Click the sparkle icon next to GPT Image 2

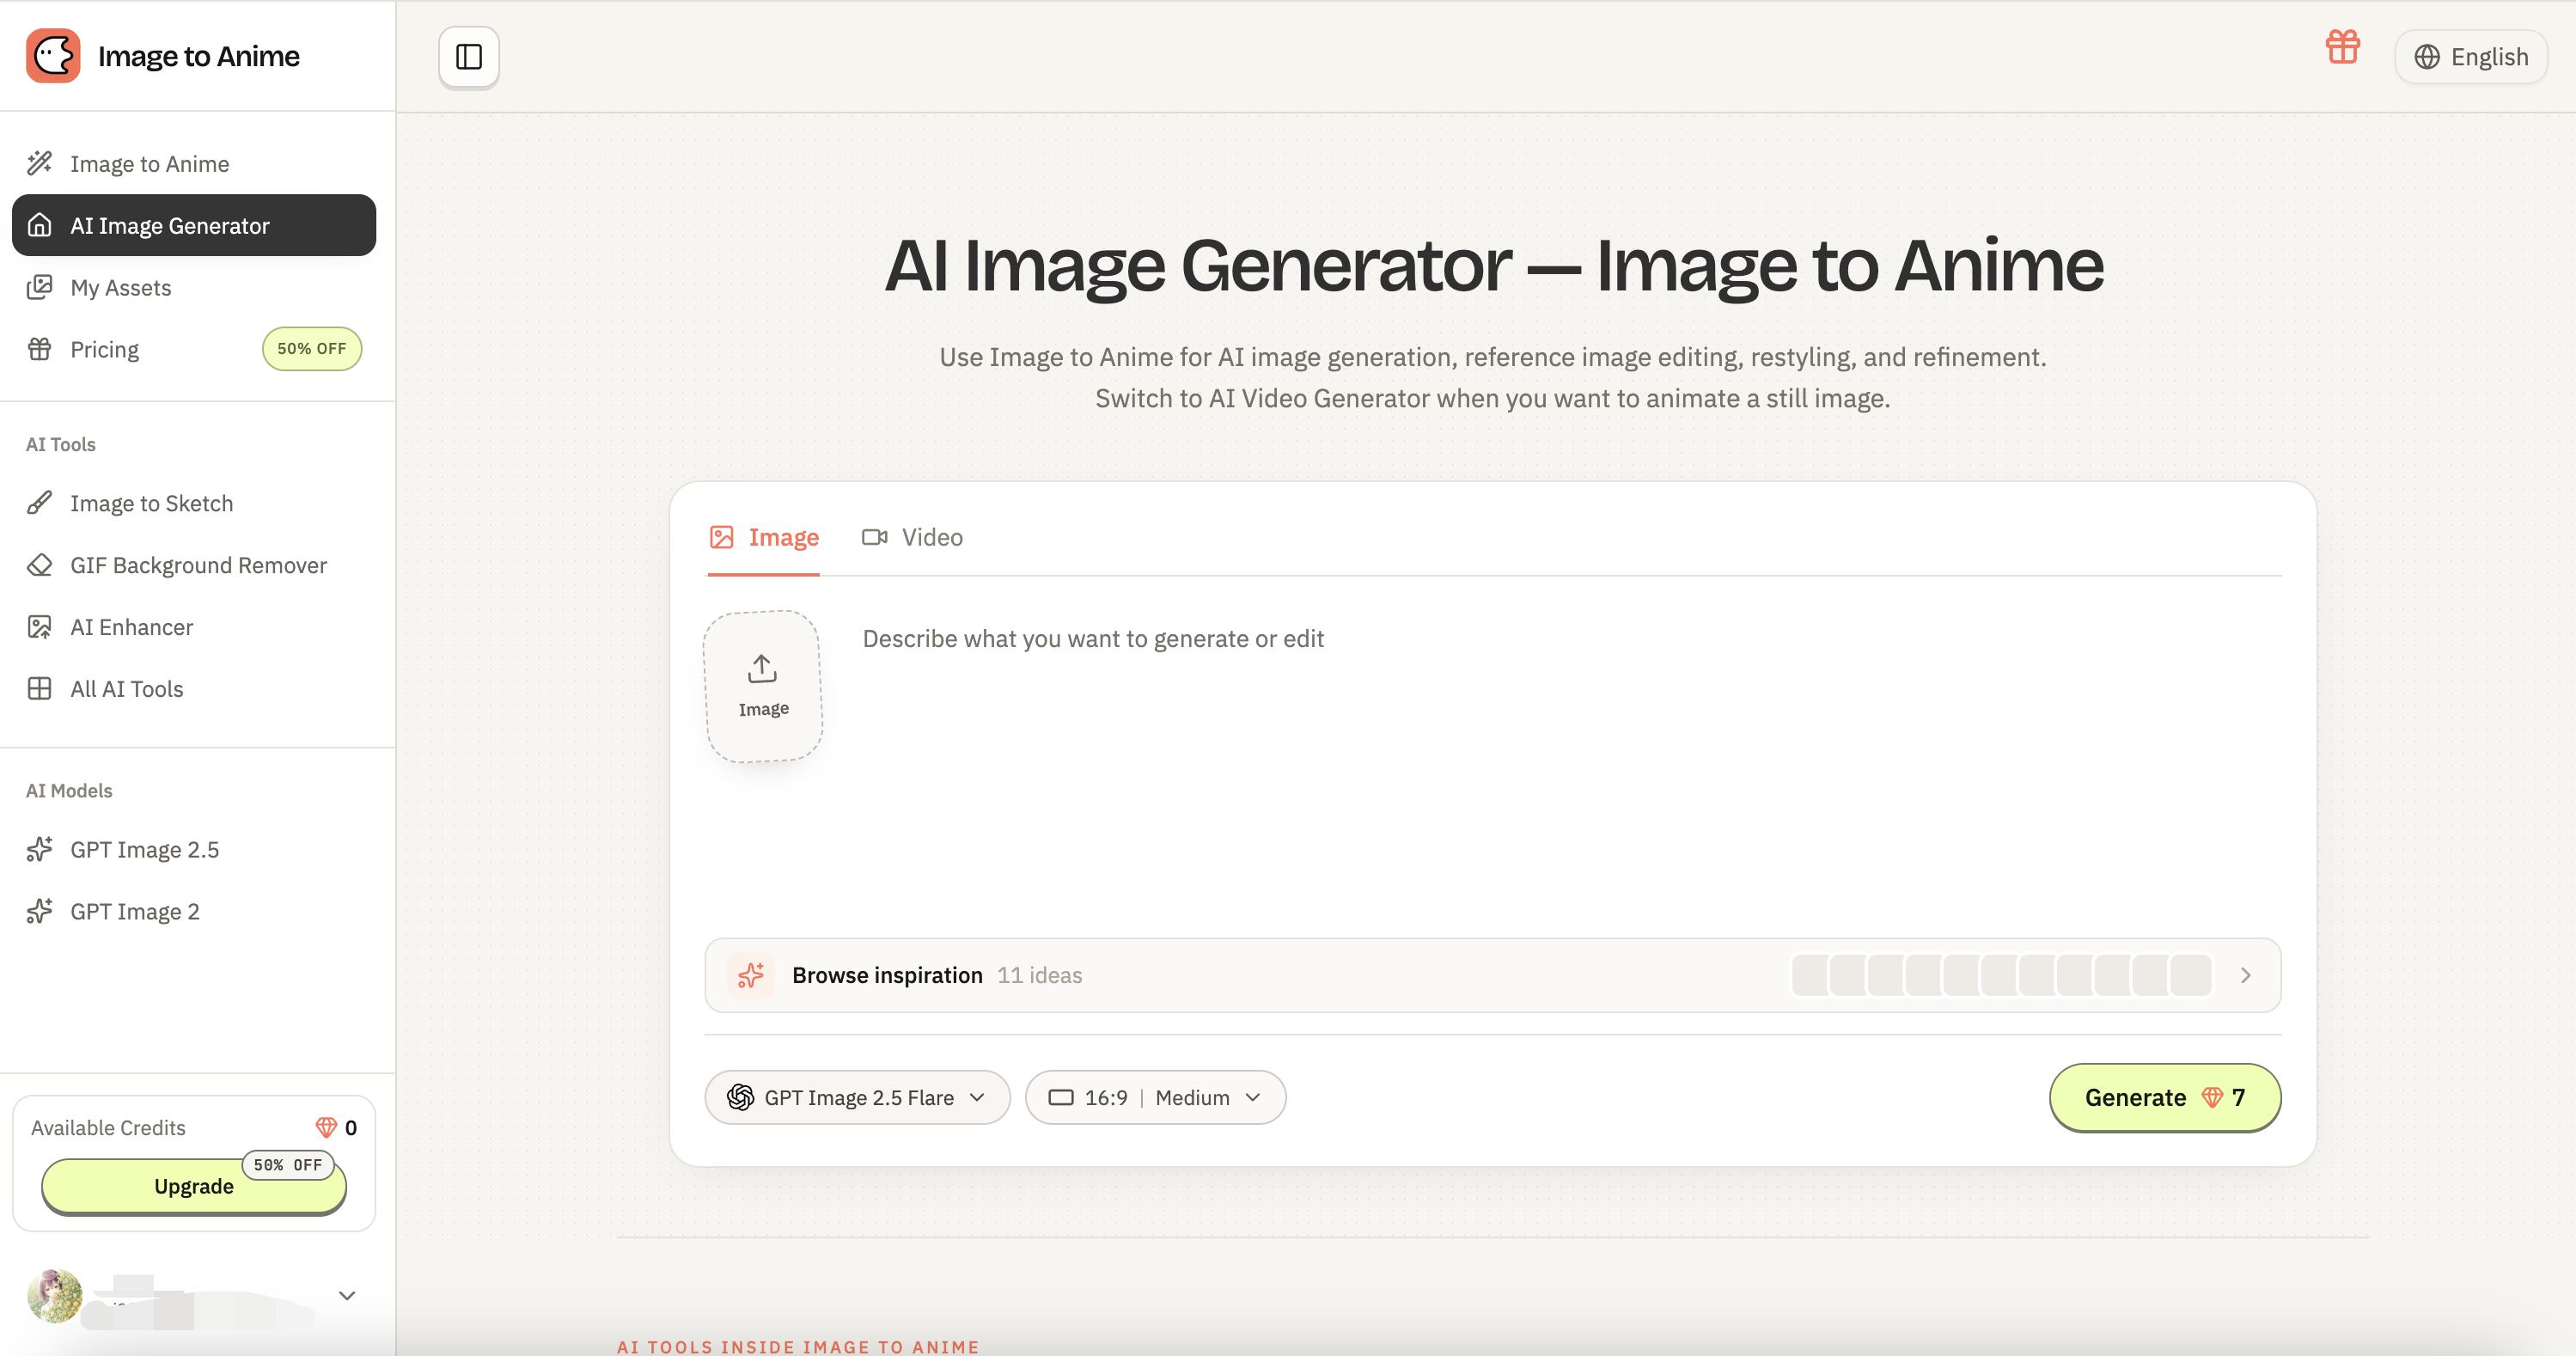40,911
